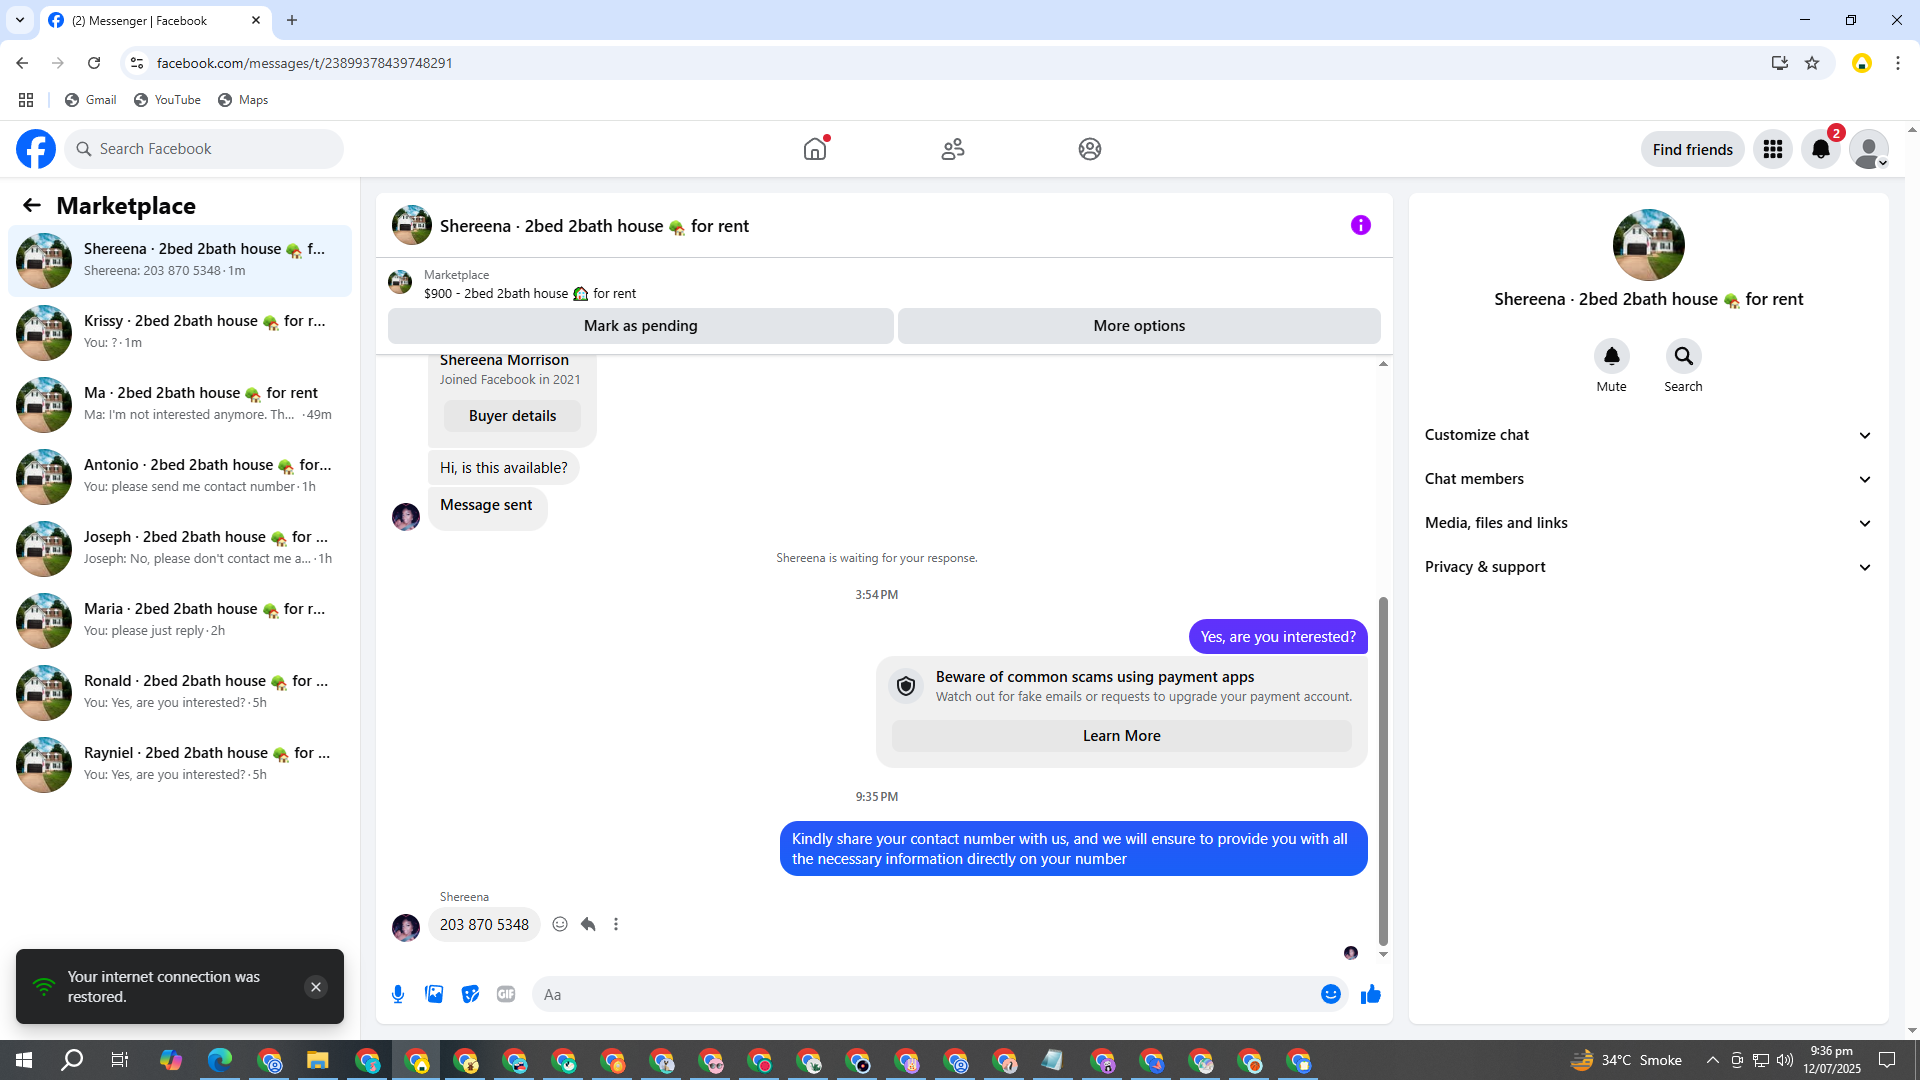Expand Media, files and links section
The height and width of the screenshot is (1080, 1920).
(x=1648, y=523)
